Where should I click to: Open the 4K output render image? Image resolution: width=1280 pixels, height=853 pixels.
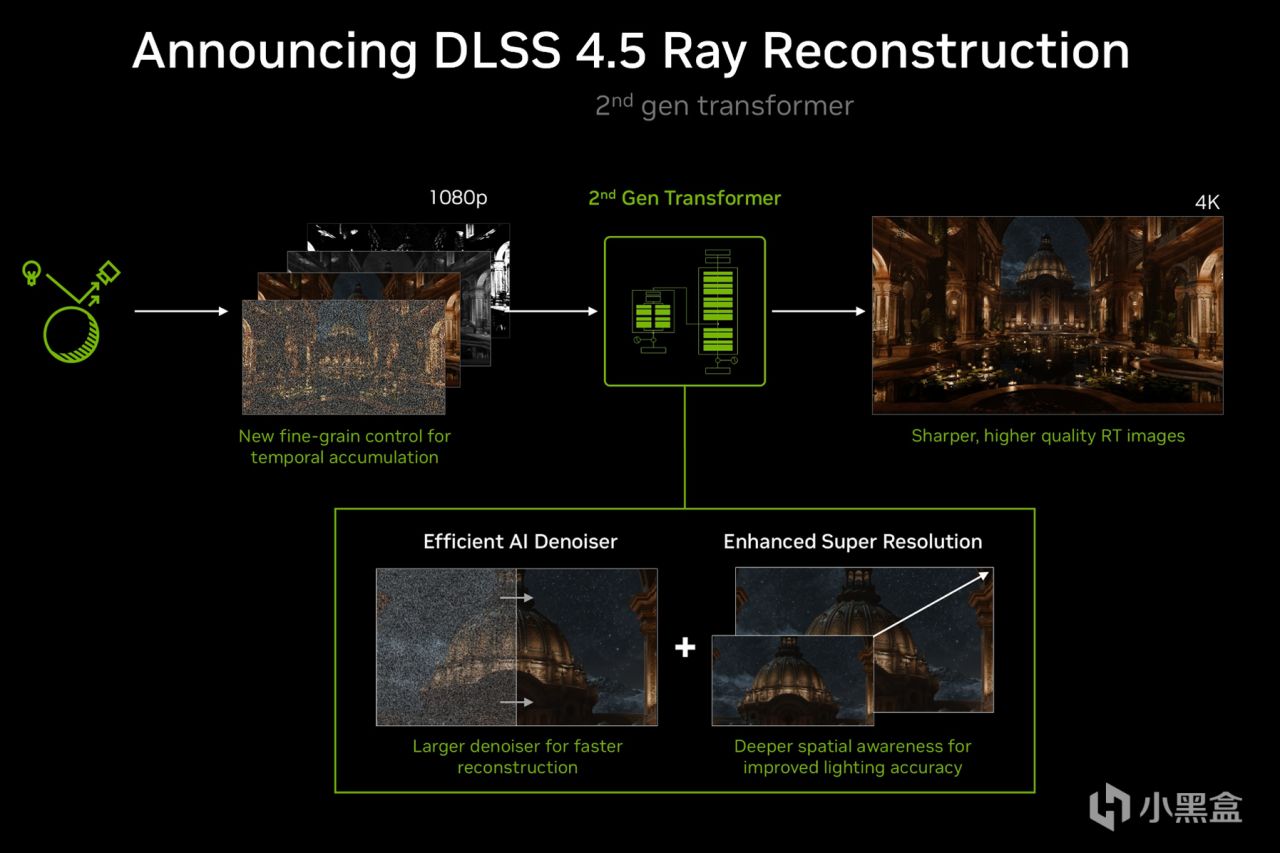(1047, 315)
